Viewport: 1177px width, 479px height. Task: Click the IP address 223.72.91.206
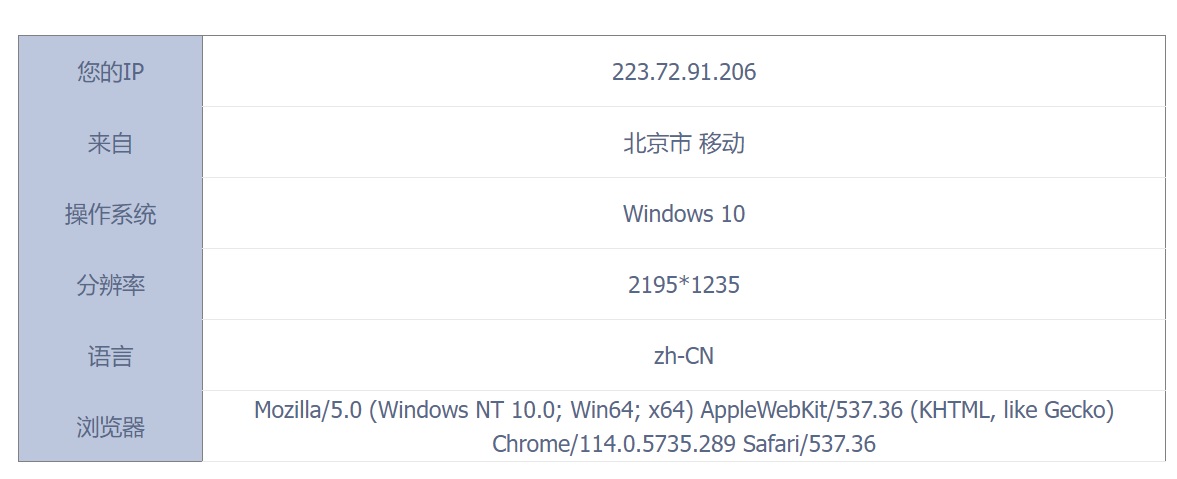tap(684, 72)
